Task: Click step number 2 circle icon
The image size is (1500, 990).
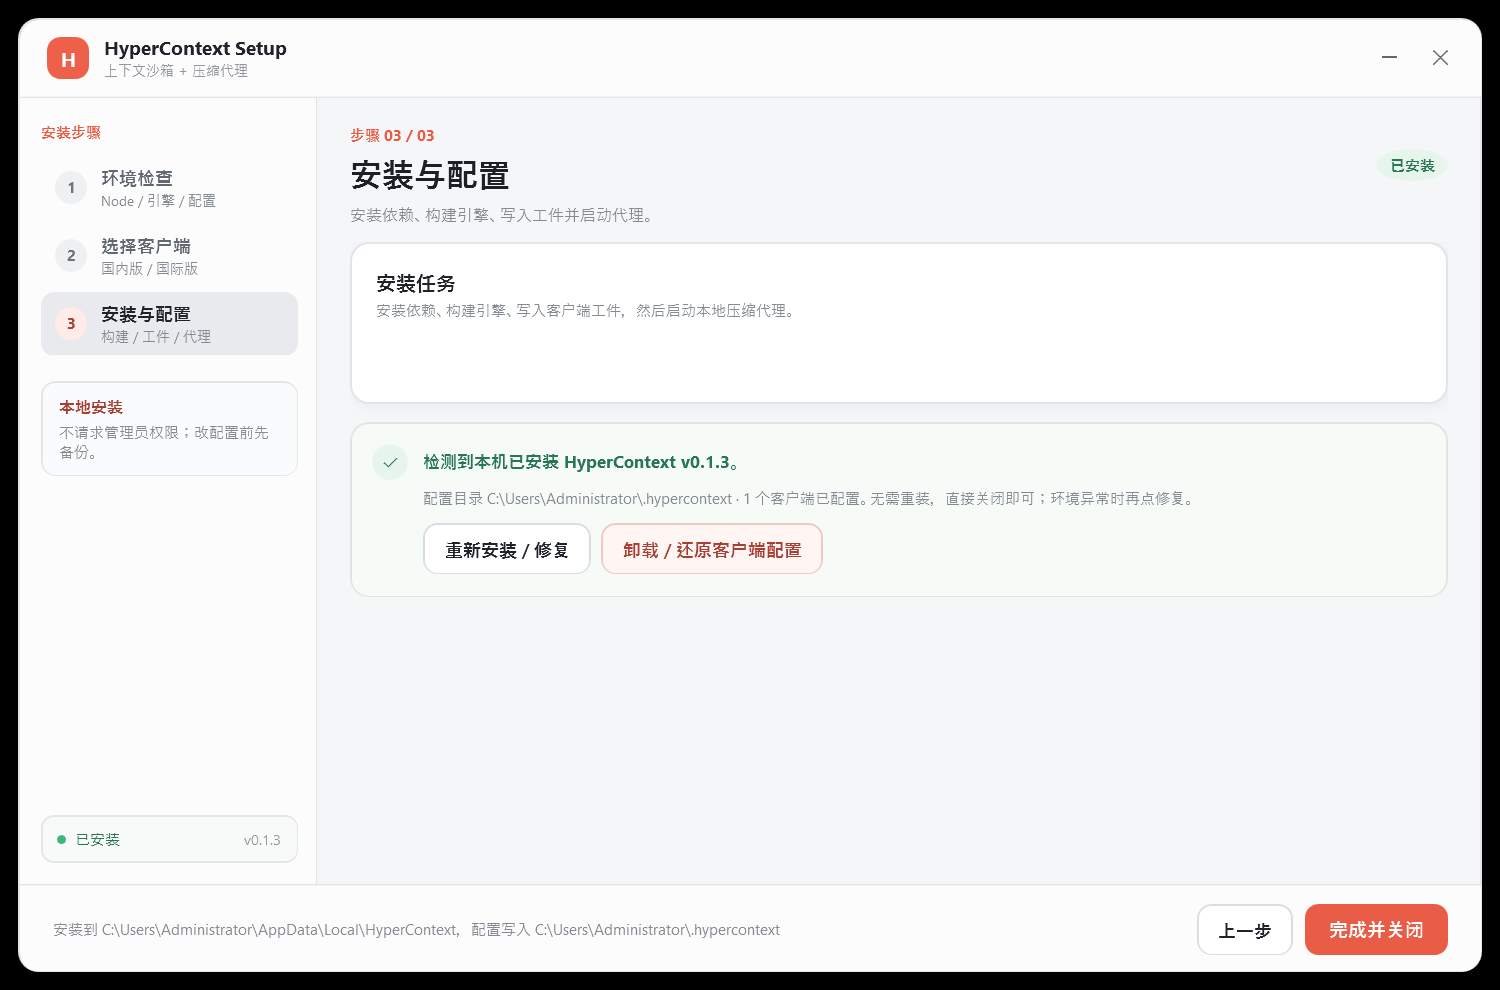Action: point(71,256)
